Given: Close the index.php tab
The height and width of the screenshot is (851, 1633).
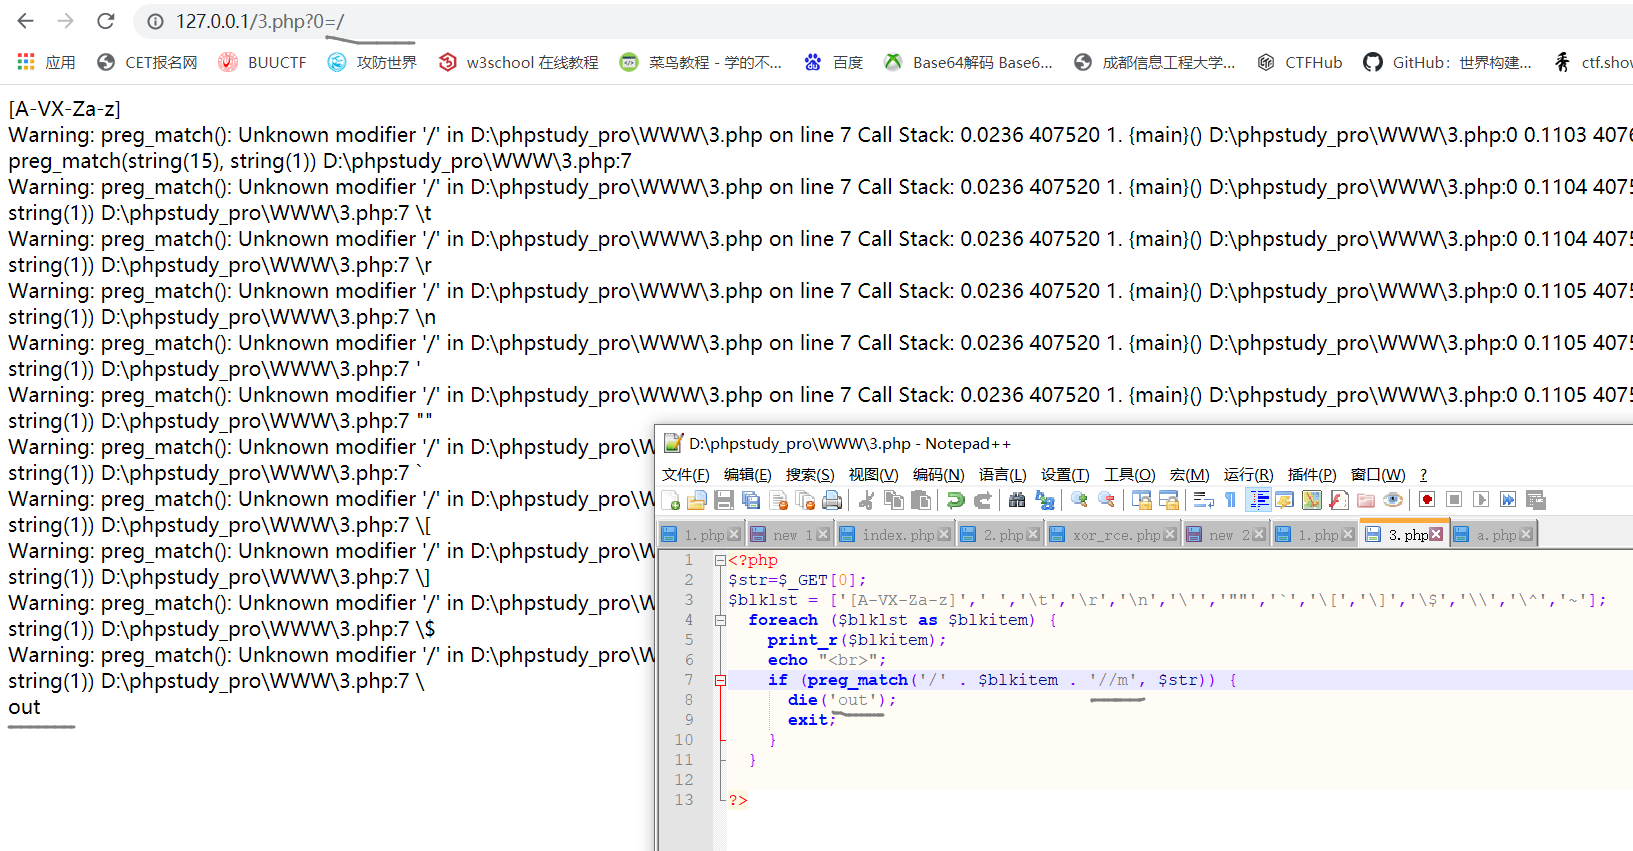Looking at the screenshot, I should click(x=943, y=535).
